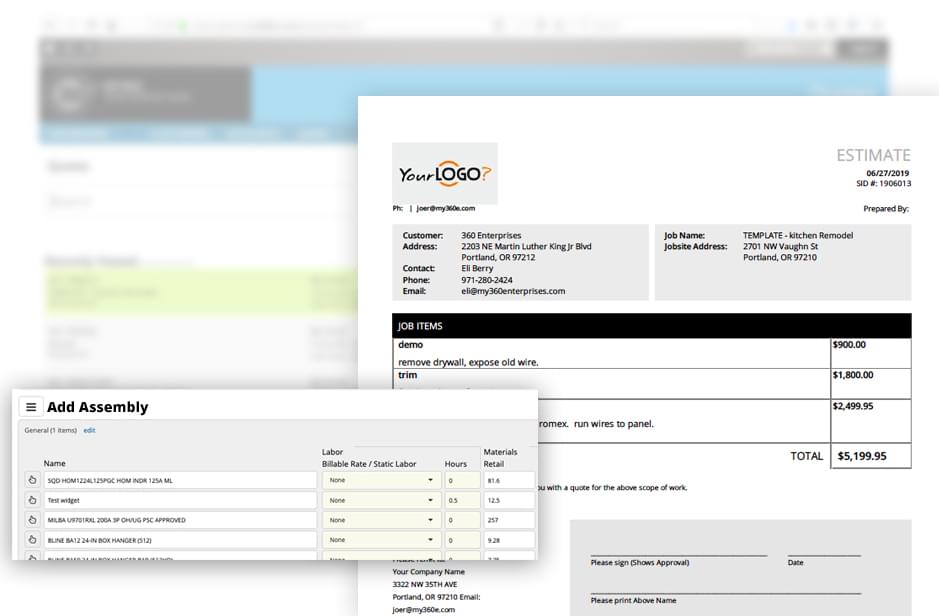Viewport: 939px width, 616px height.
Task: Click address '2203 NE Martin Luther King Jr Blvd'
Action: point(526,246)
